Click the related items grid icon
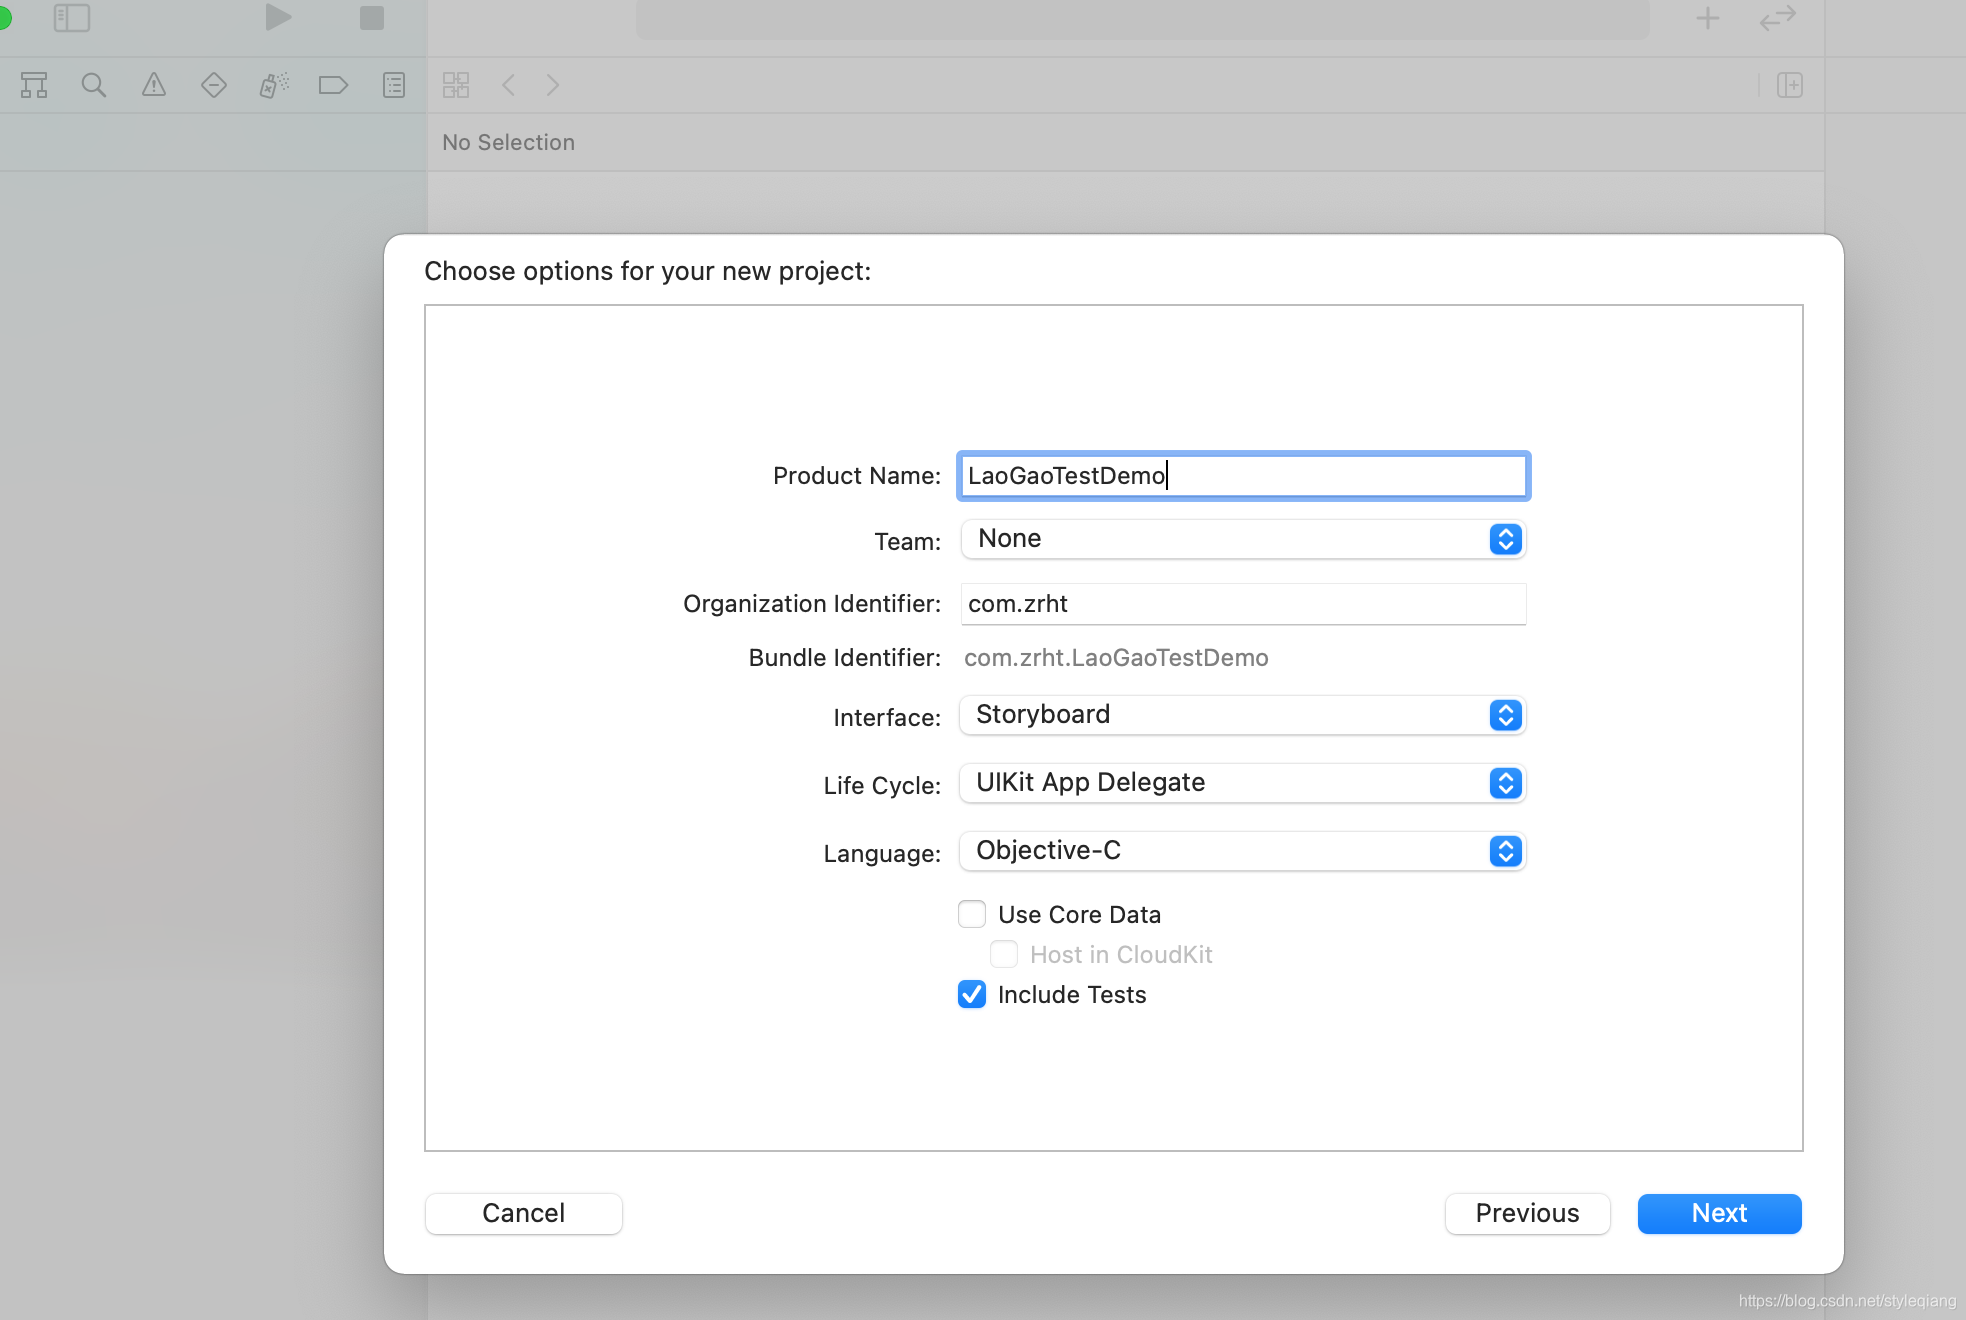 tap(456, 86)
